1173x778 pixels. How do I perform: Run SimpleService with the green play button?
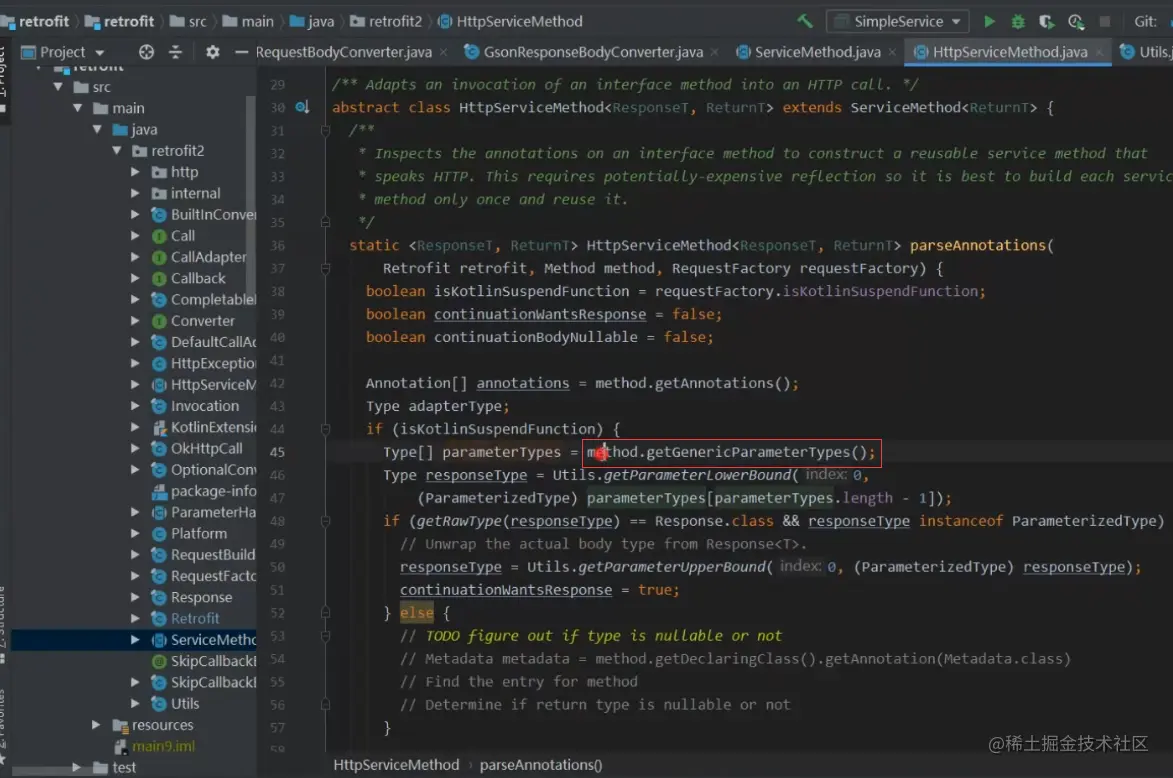[989, 22]
